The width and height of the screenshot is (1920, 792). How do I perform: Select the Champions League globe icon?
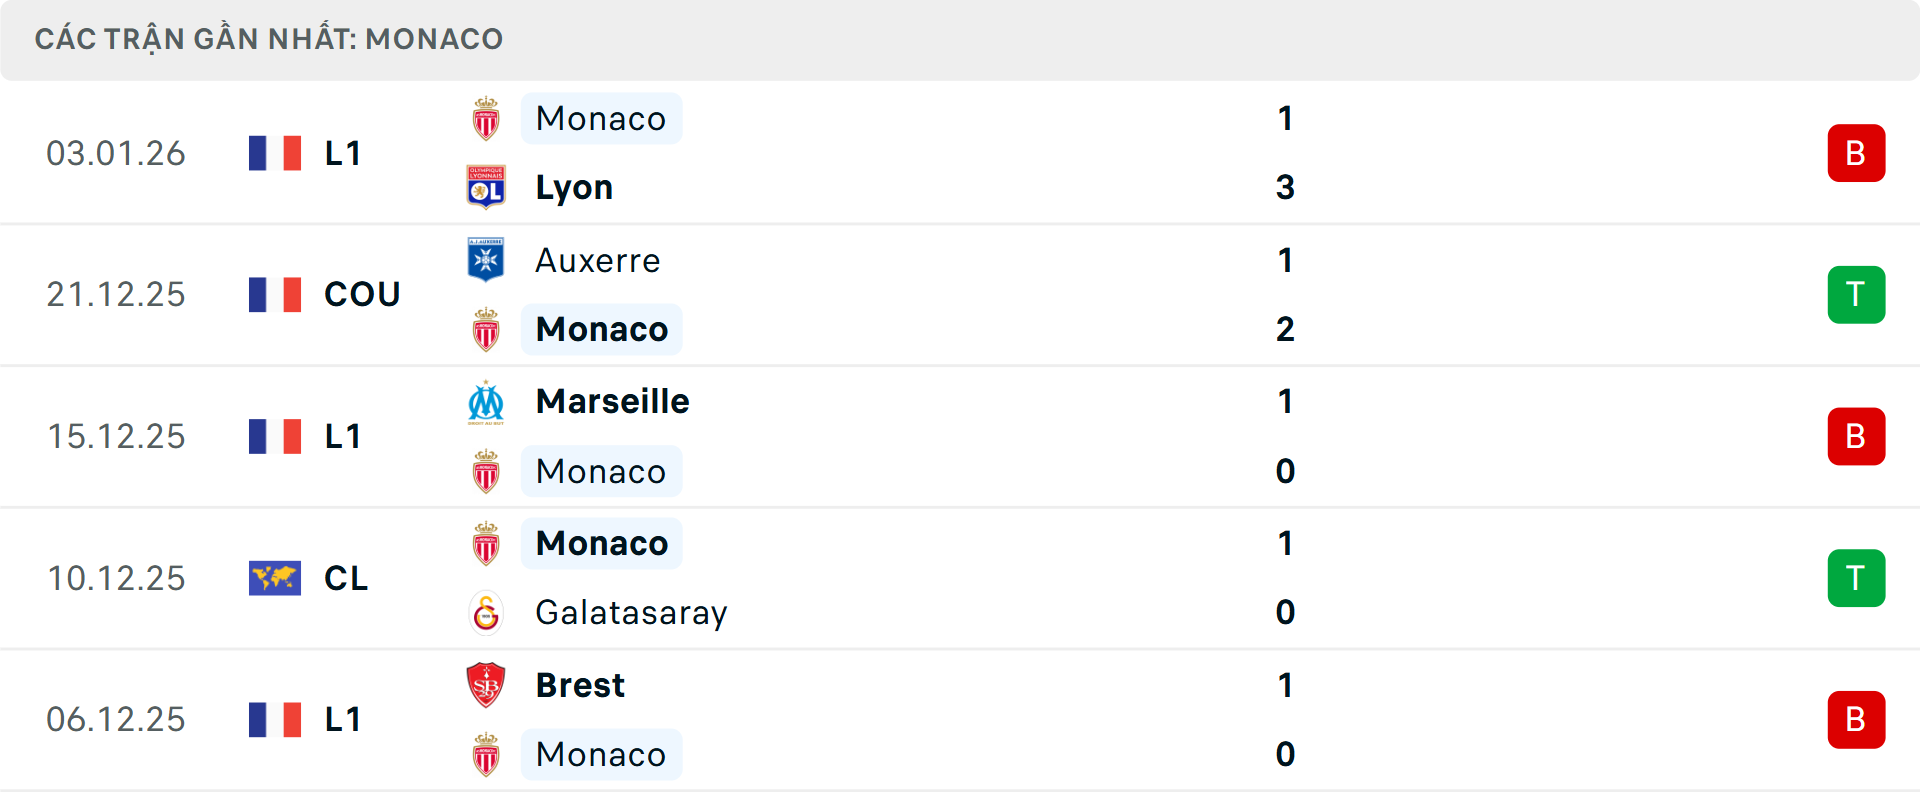click(x=275, y=578)
